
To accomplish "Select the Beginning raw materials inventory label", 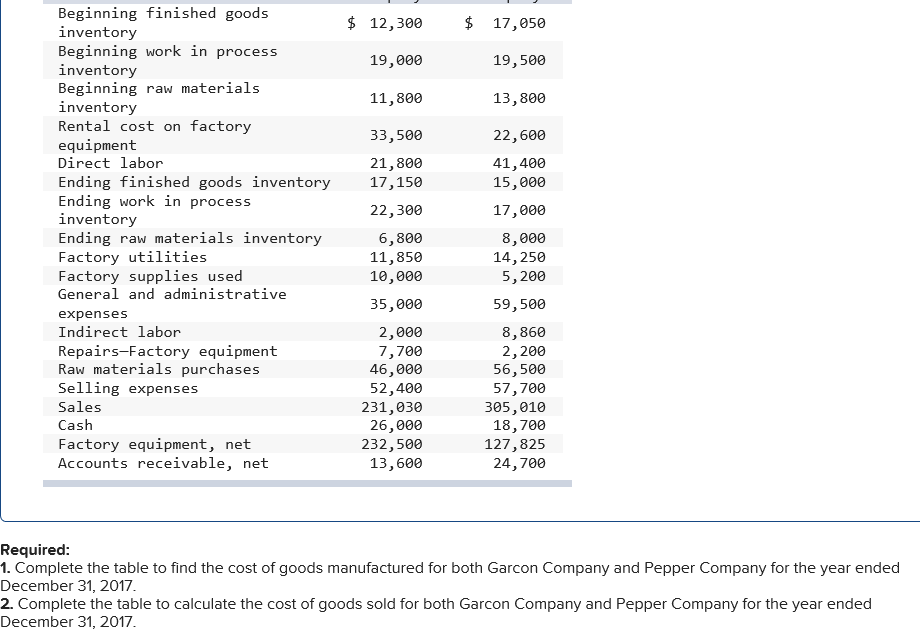I will [158, 97].
